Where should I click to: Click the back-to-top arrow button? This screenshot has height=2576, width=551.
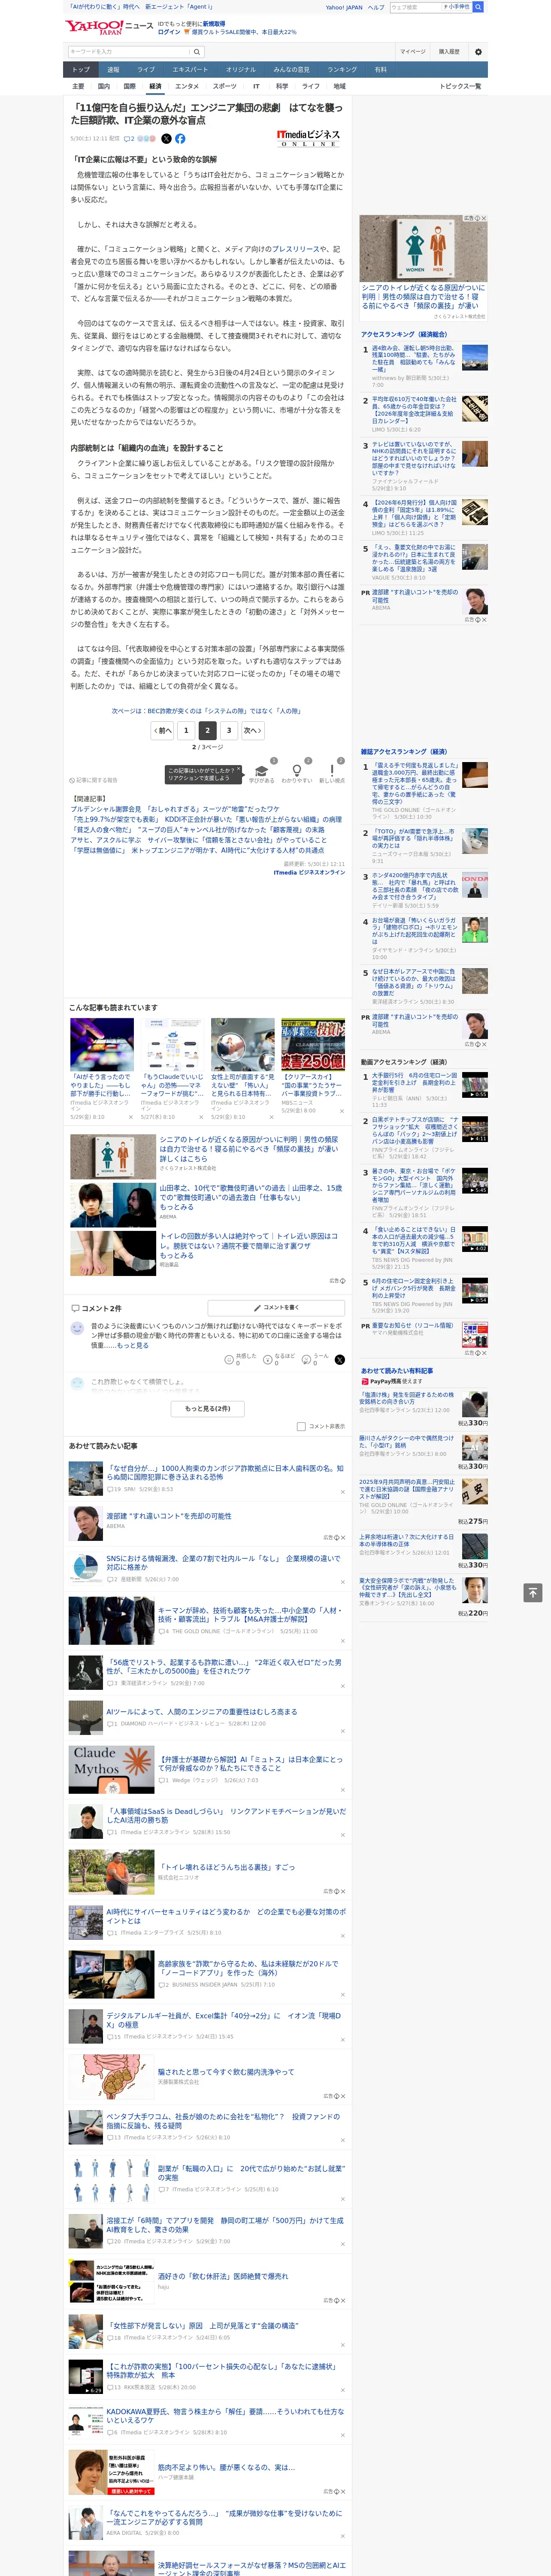[x=533, y=1592]
